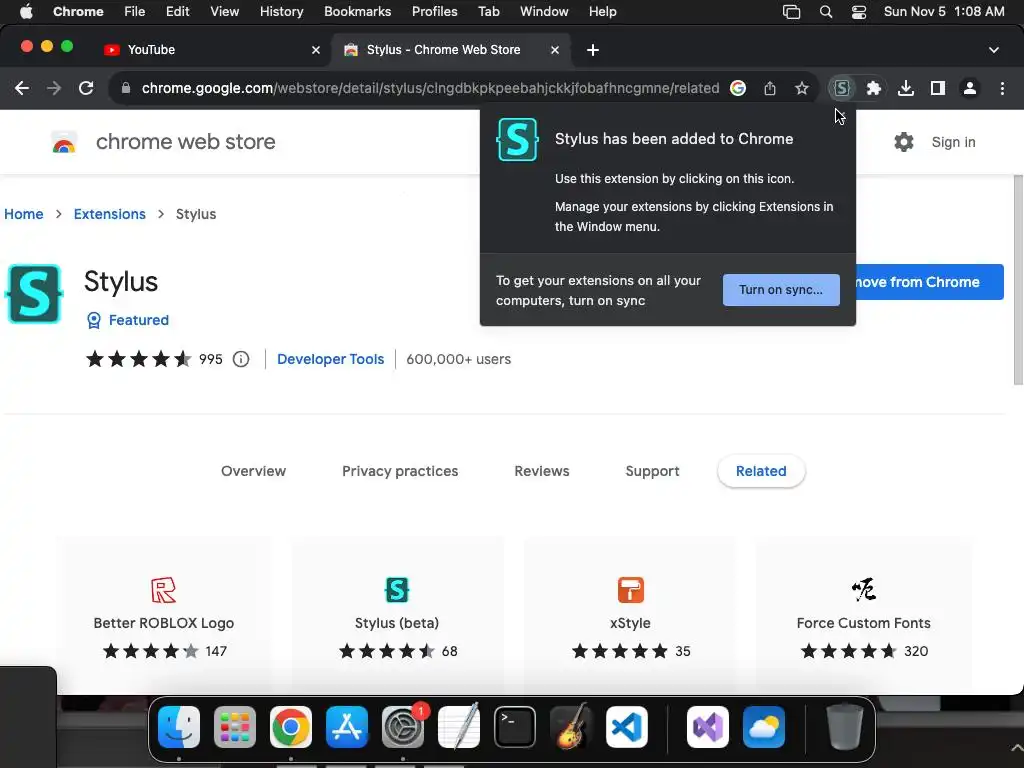Open the xStyle extension card
This screenshot has width=1024, height=768.
click(630, 615)
